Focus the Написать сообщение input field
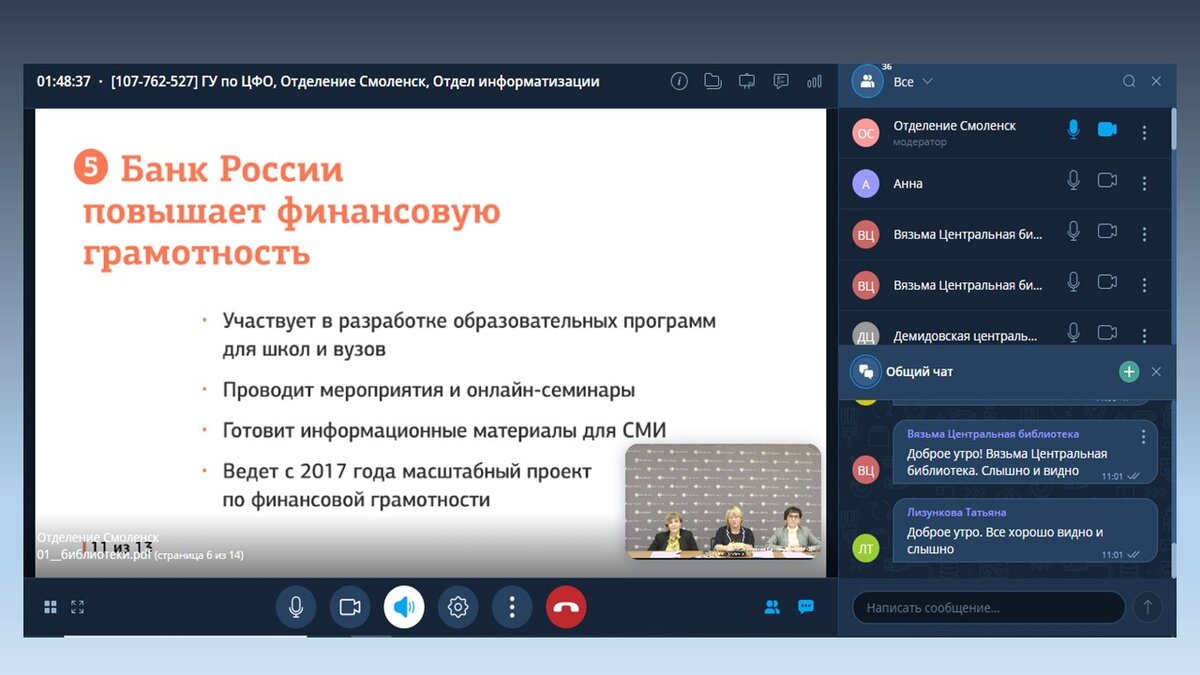This screenshot has width=1200, height=675. point(989,607)
